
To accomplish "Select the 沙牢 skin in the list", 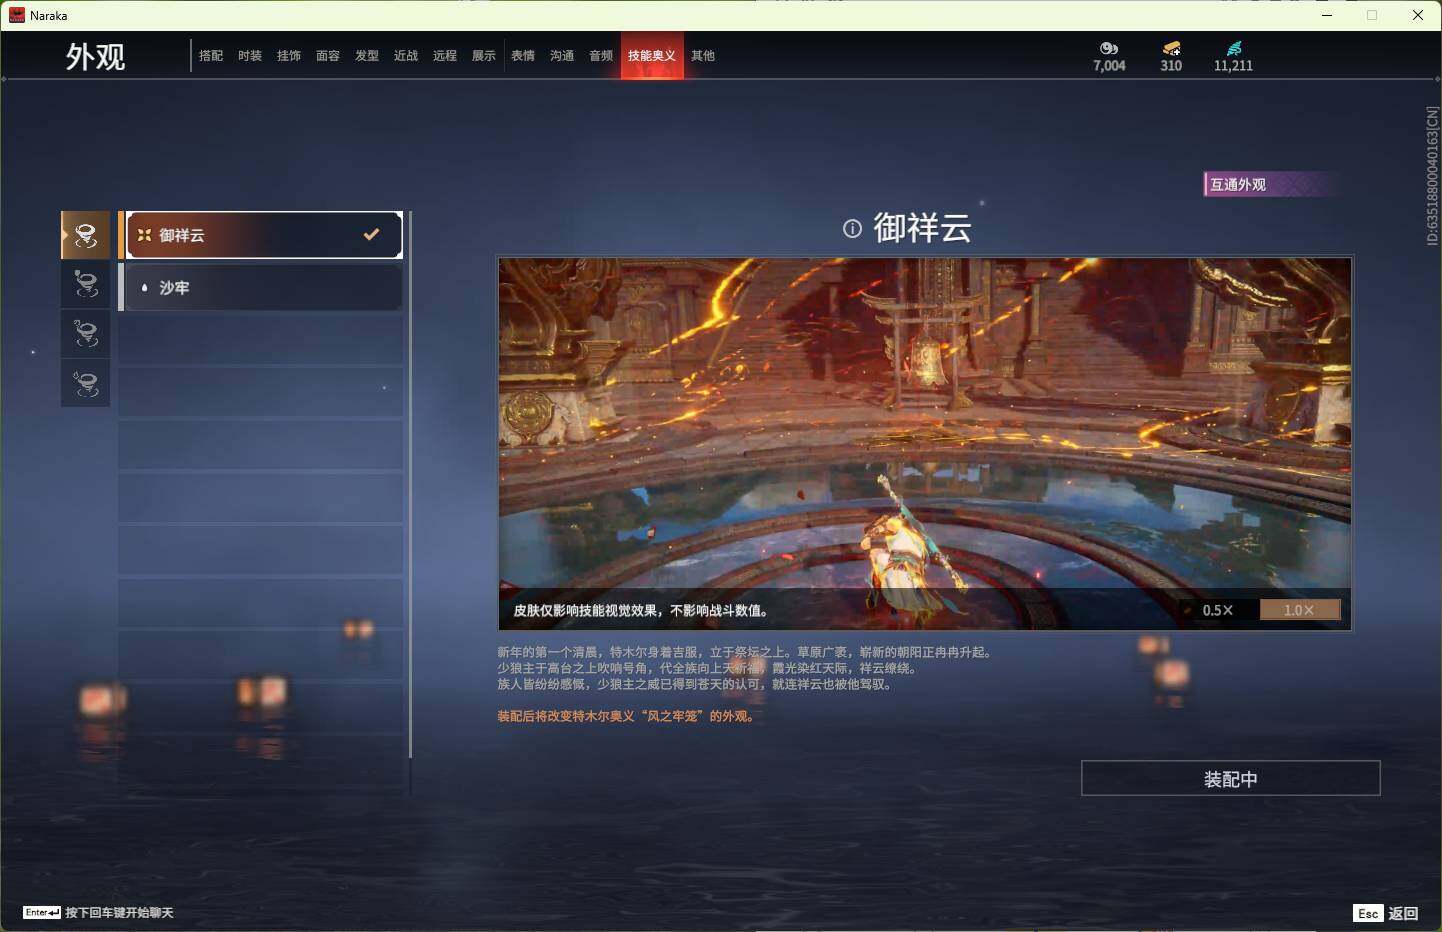I will click(261, 287).
